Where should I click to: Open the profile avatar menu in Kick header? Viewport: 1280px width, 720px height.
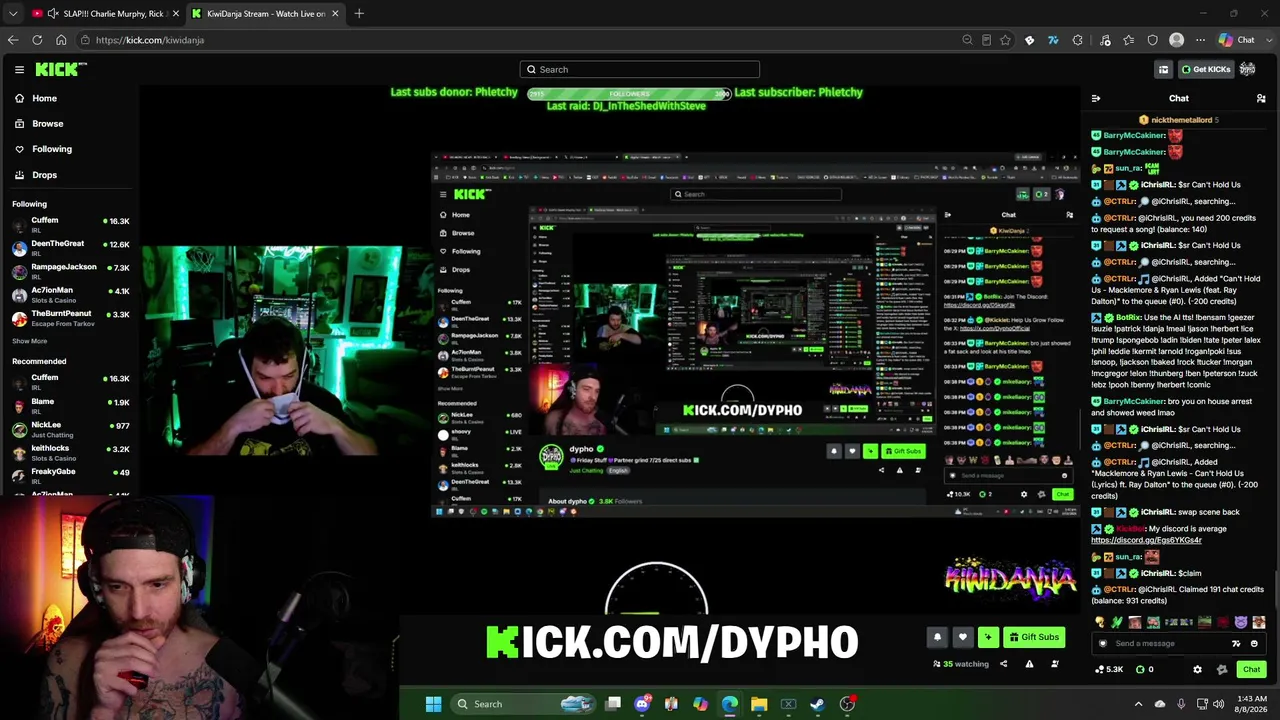pyautogui.click(x=1247, y=69)
